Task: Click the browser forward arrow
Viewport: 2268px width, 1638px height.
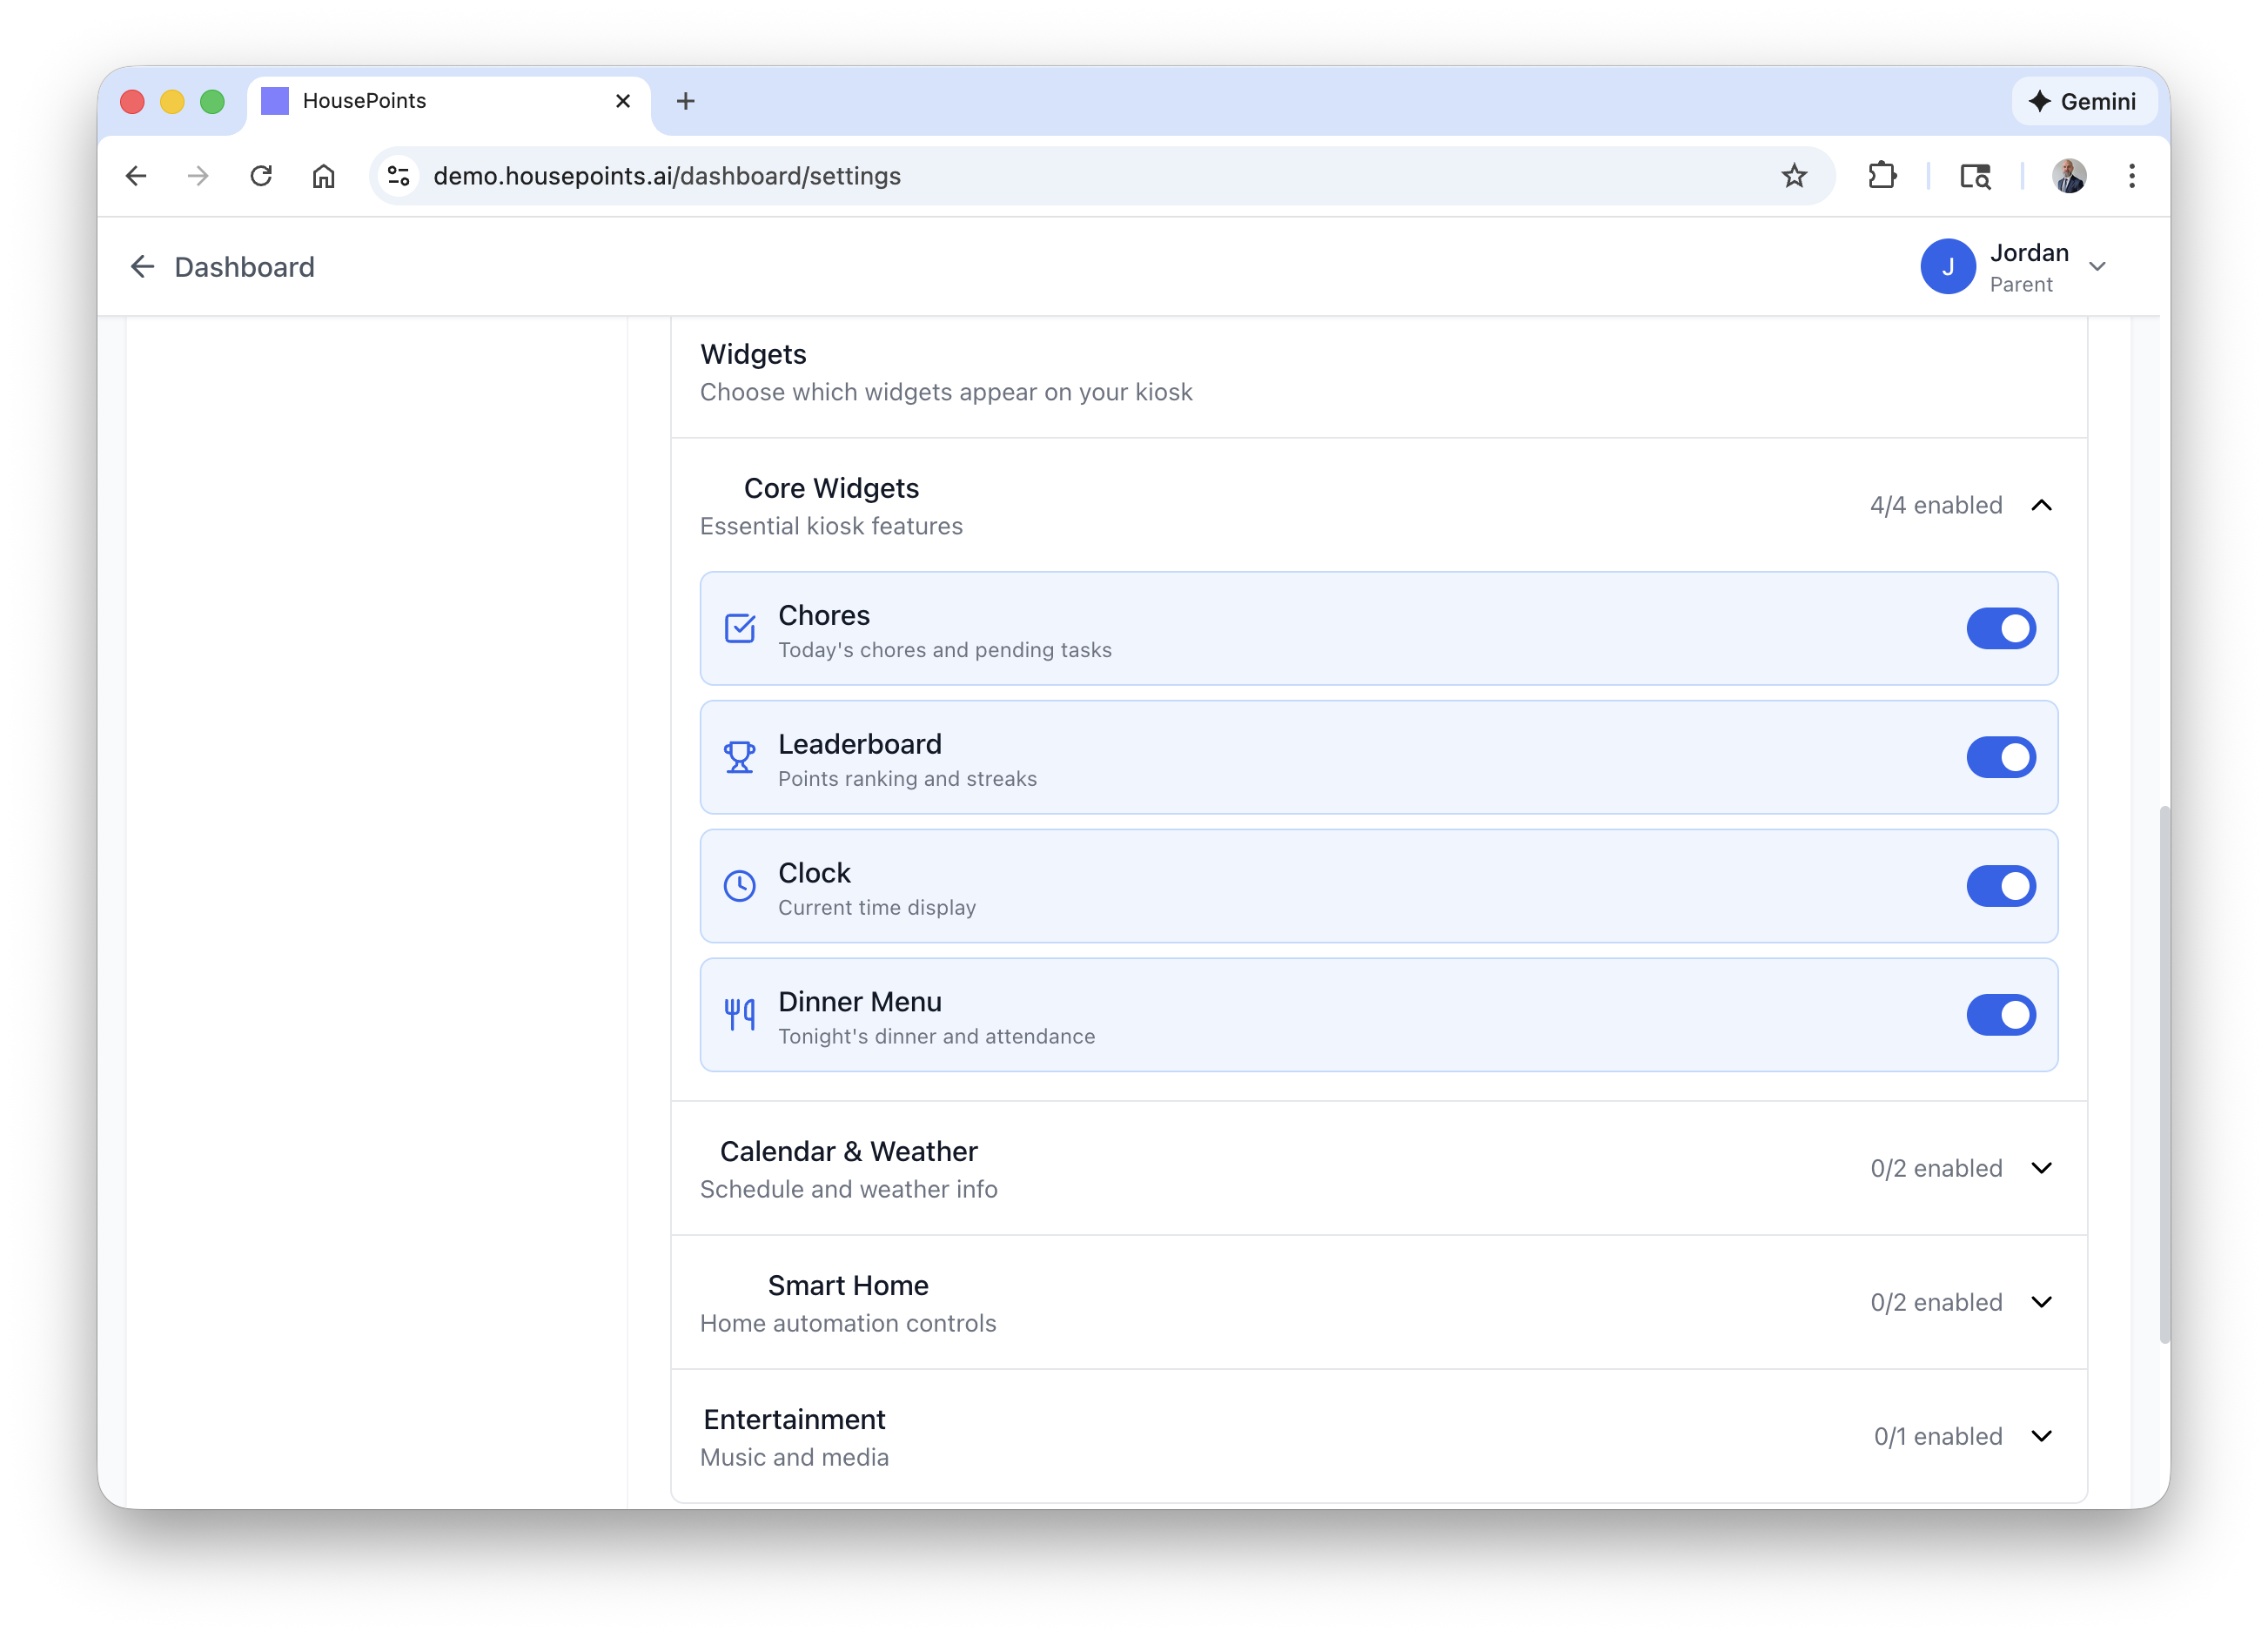Action: (198, 176)
